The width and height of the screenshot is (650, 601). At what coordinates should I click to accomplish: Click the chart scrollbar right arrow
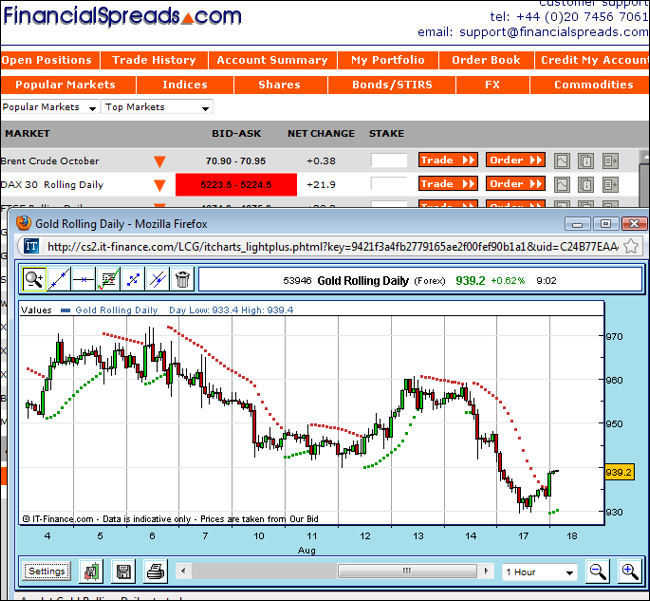point(485,571)
